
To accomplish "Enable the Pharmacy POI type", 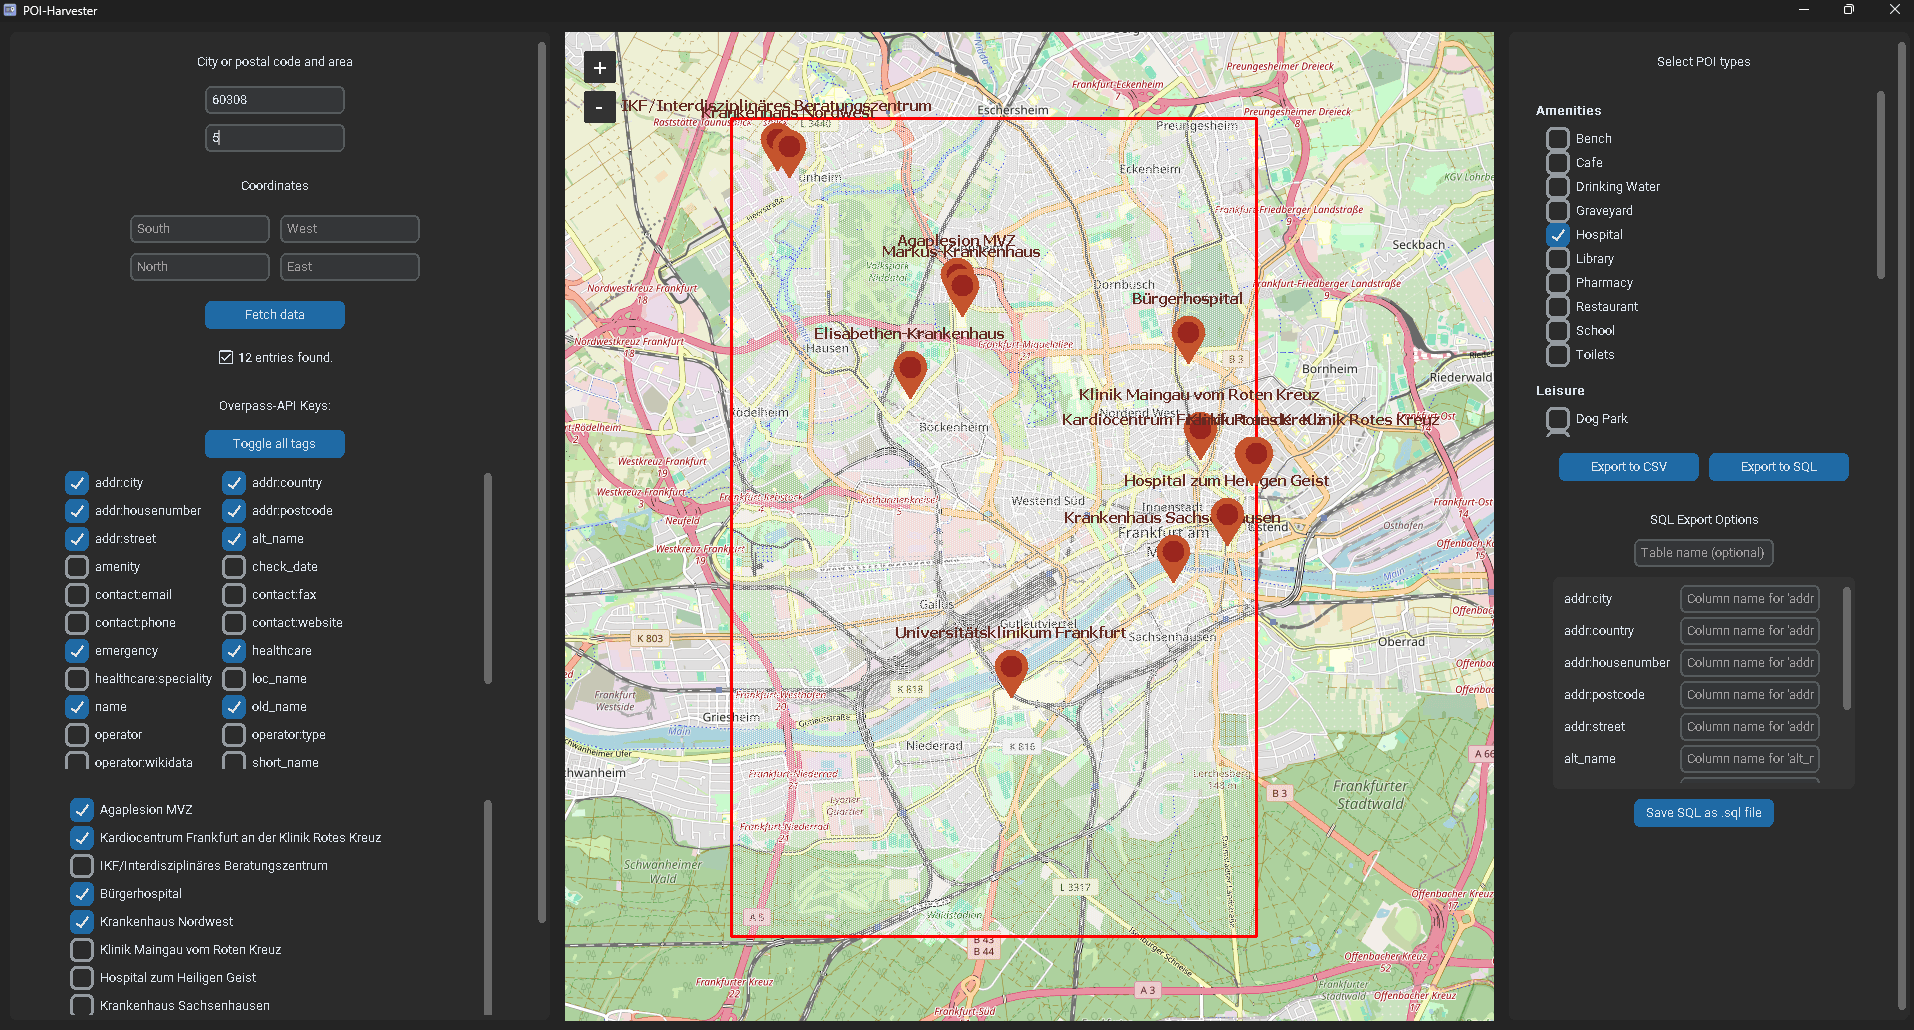I will click(x=1558, y=283).
